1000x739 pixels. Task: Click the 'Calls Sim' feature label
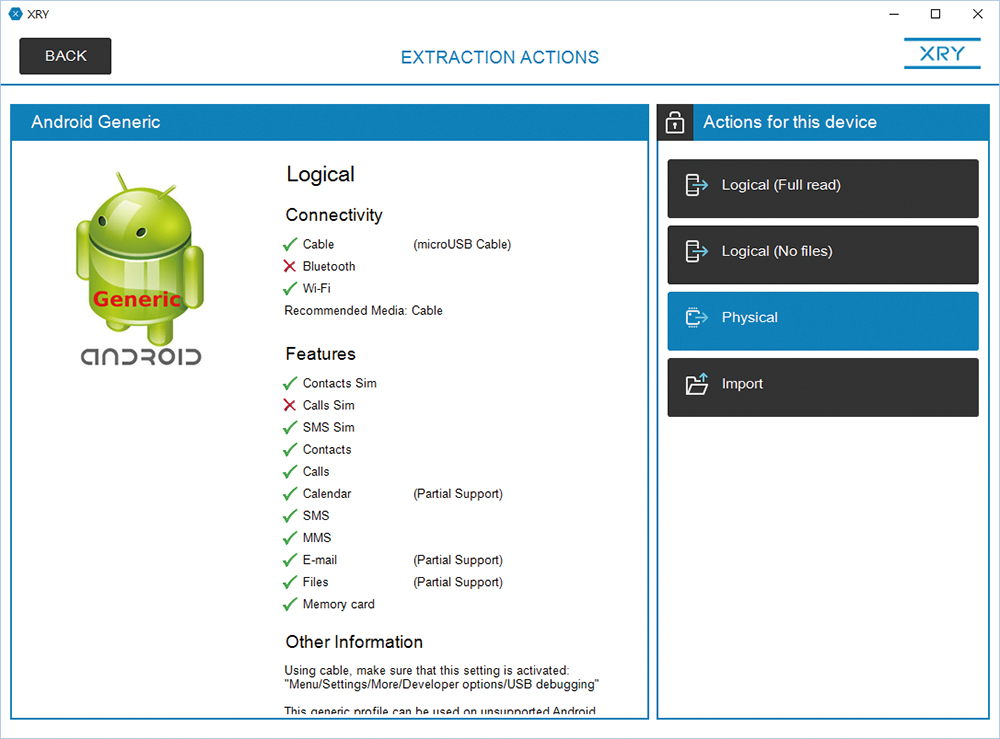328,406
